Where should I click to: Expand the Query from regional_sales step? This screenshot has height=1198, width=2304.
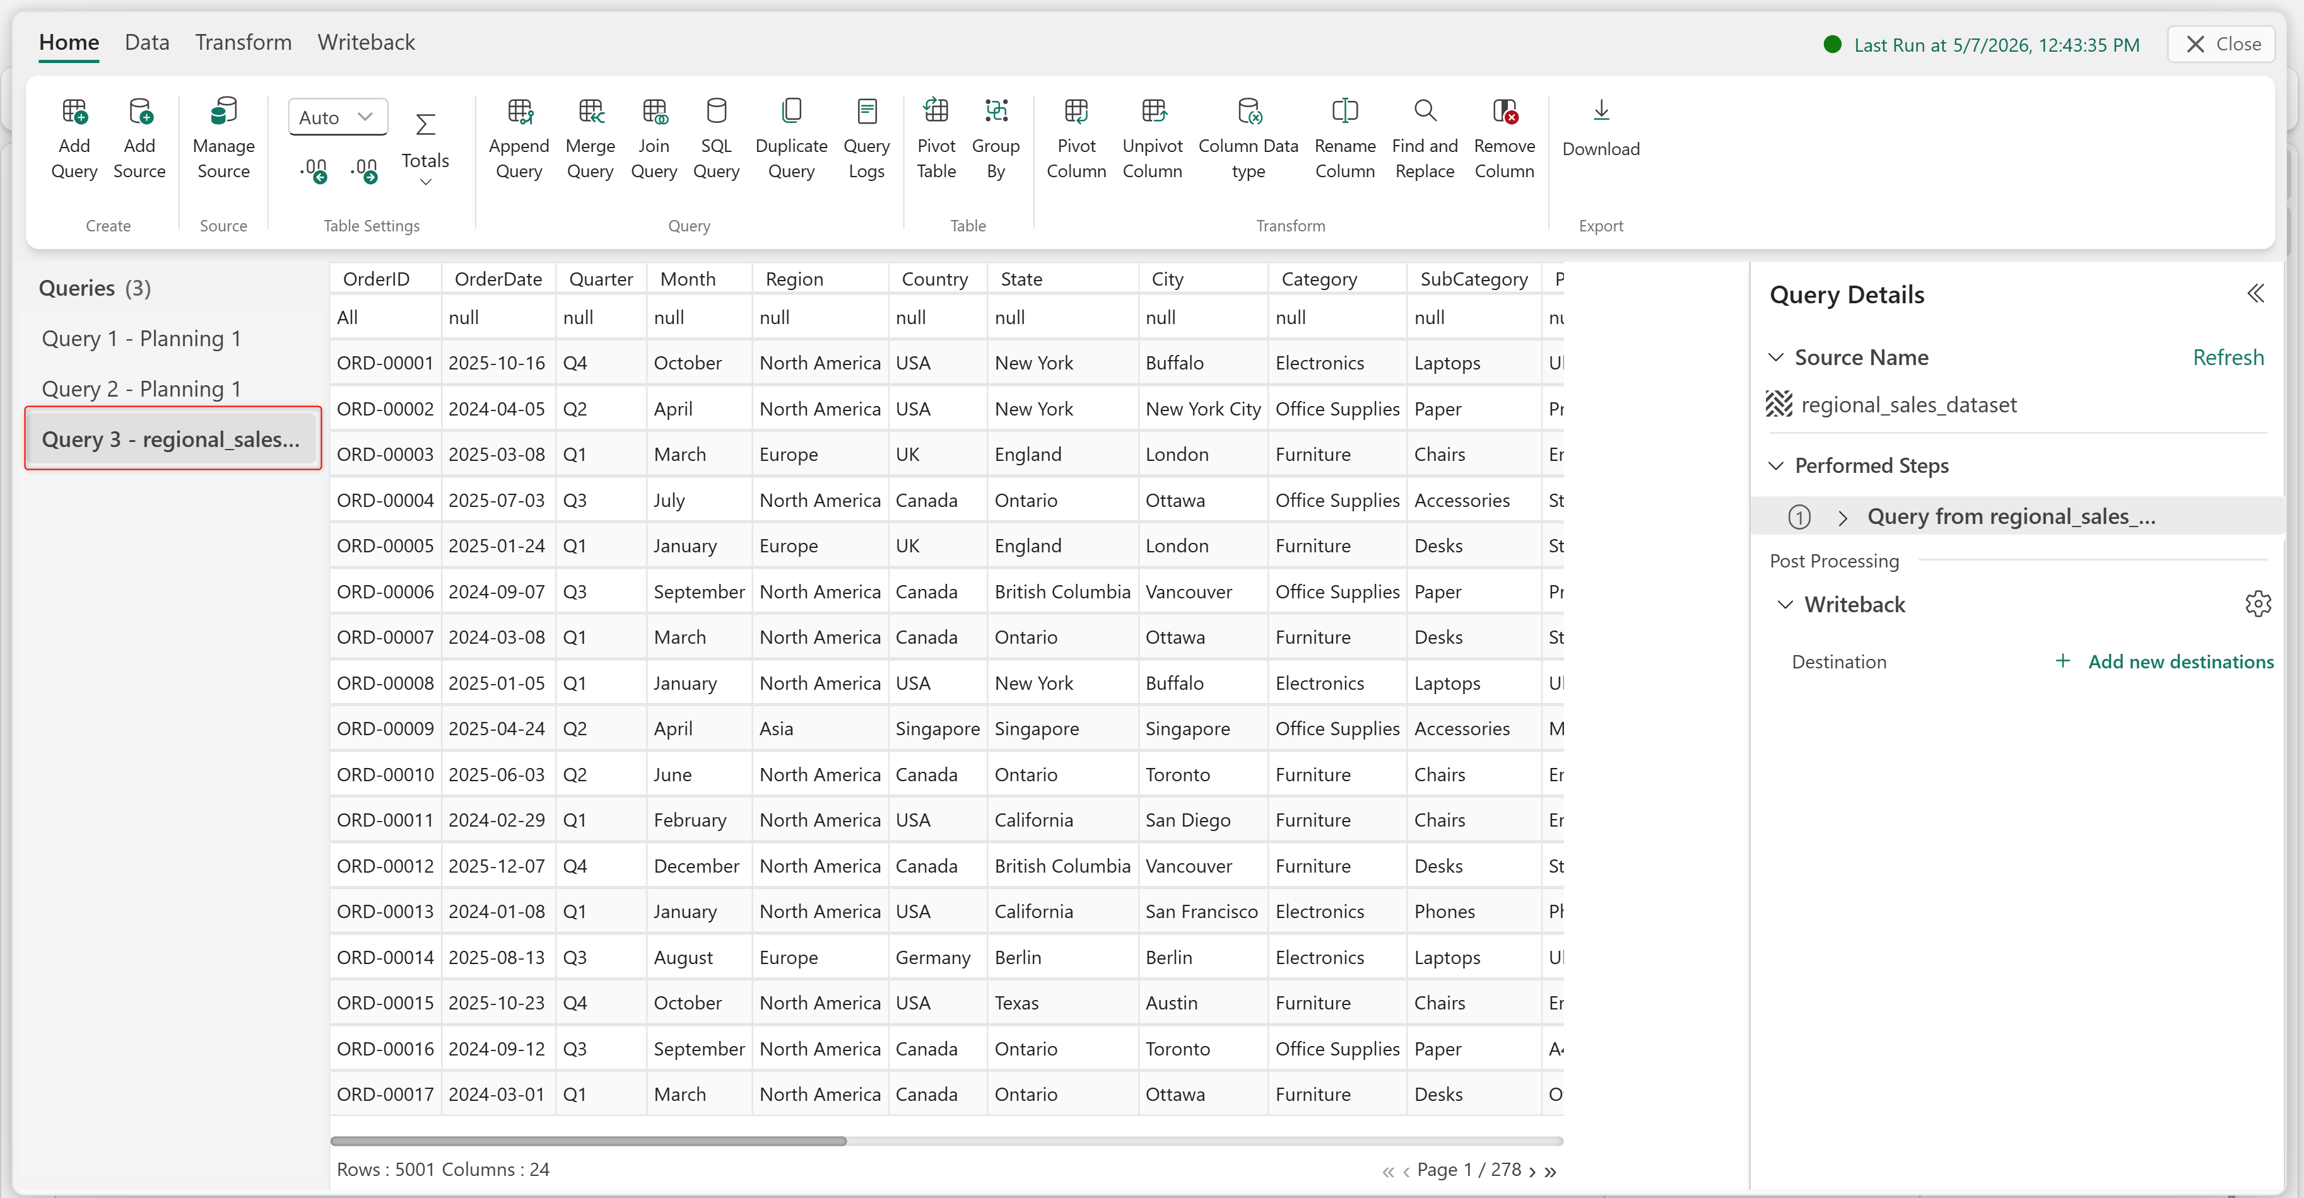click(x=1842, y=517)
